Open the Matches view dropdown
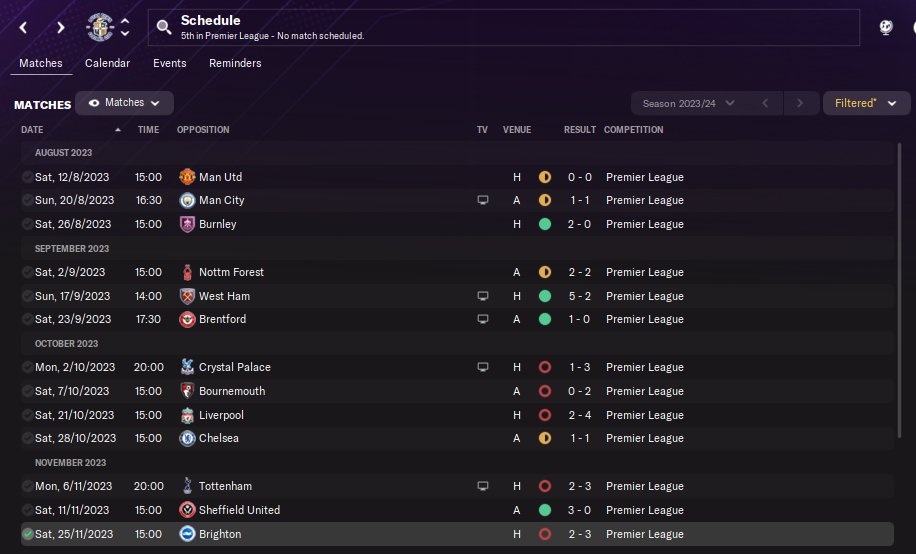 tap(125, 103)
